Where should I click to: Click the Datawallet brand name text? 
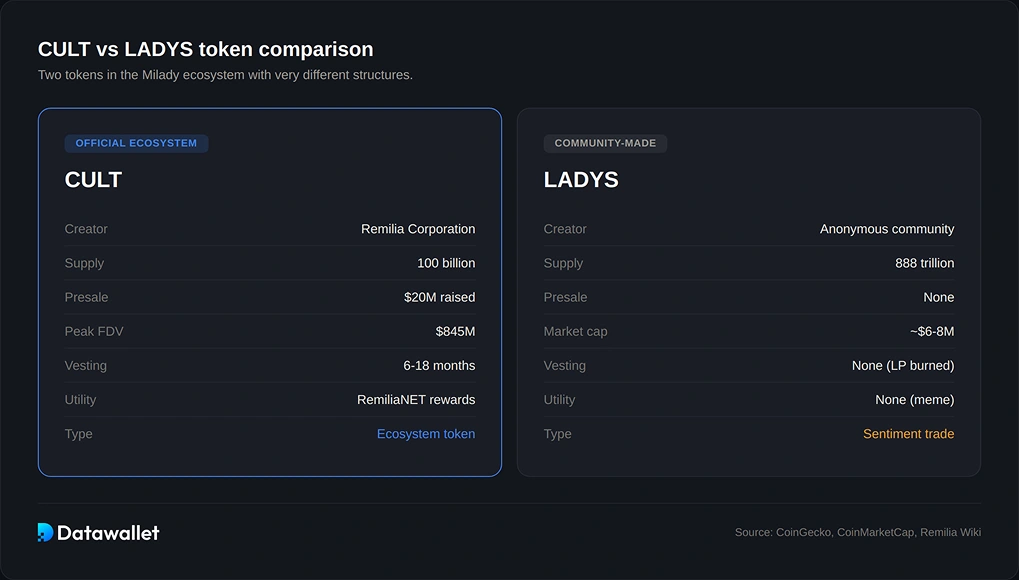click(x=108, y=533)
